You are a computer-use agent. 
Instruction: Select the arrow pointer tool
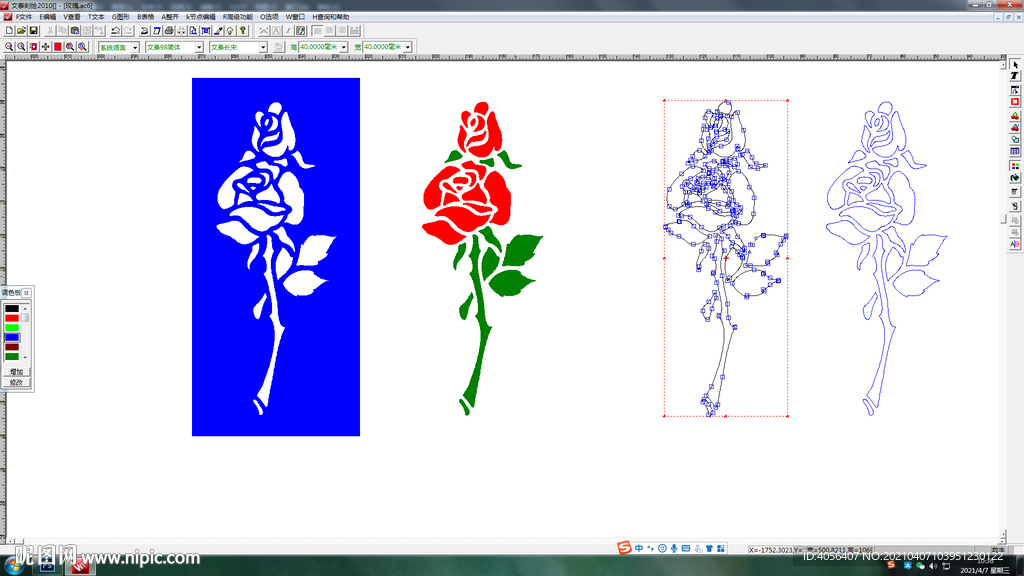pos(1015,64)
